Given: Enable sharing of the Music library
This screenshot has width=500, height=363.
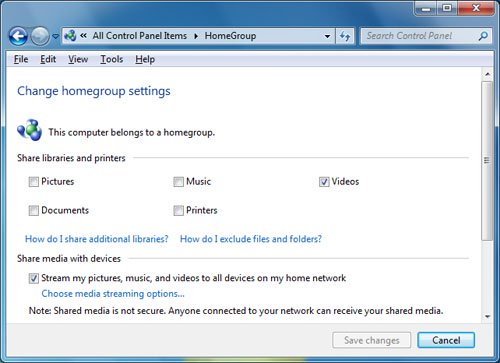Looking at the screenshot, I should click(178, 182).
